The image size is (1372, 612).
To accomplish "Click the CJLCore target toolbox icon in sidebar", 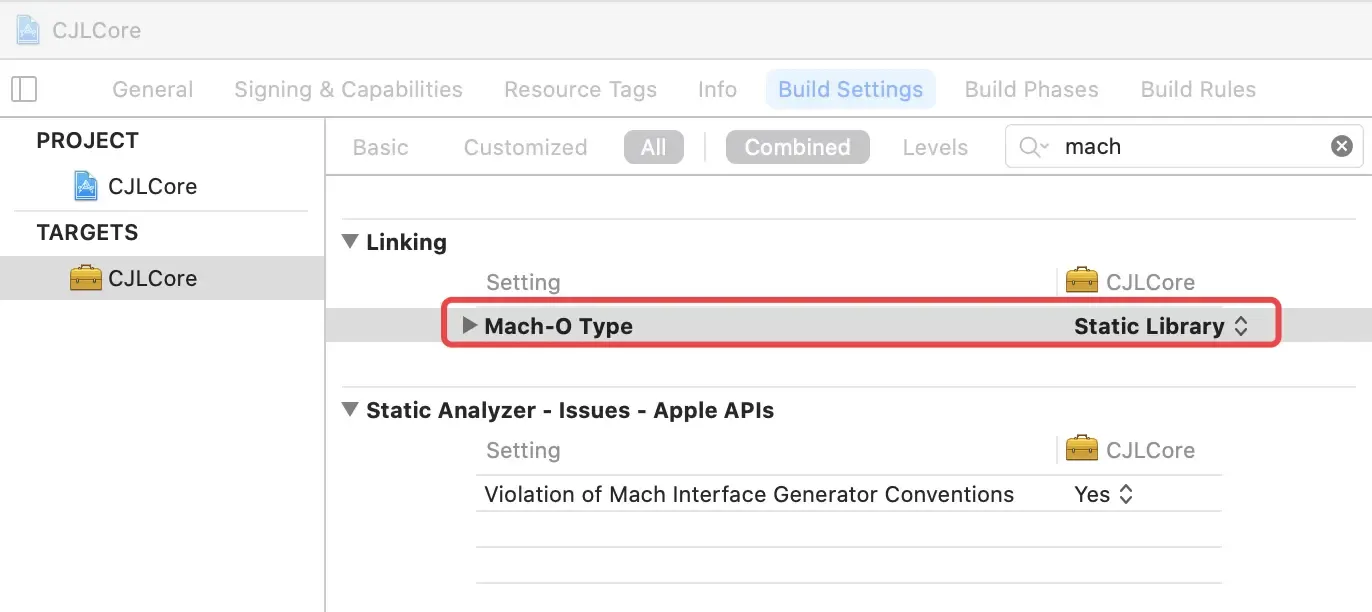I will (86, 278).
